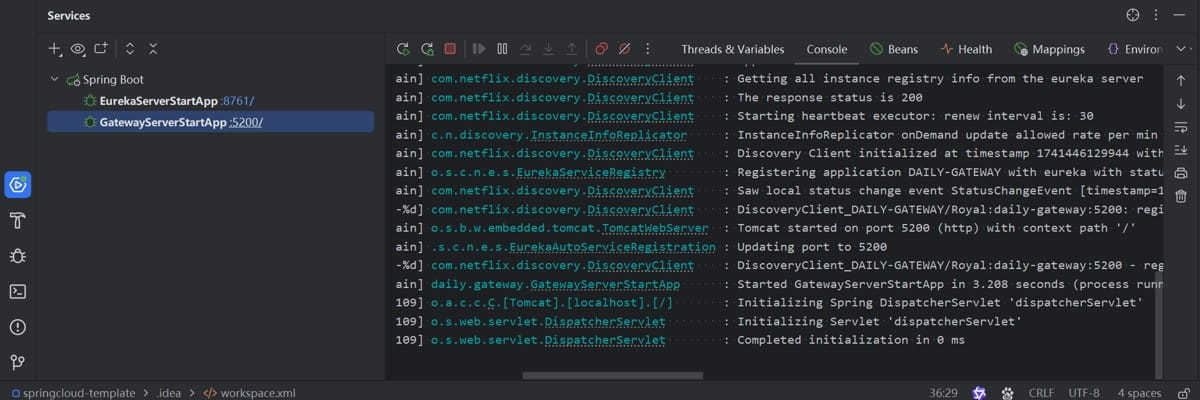
Task: Select GatewayServerStartApp service
Action: [x=162, y=122]
